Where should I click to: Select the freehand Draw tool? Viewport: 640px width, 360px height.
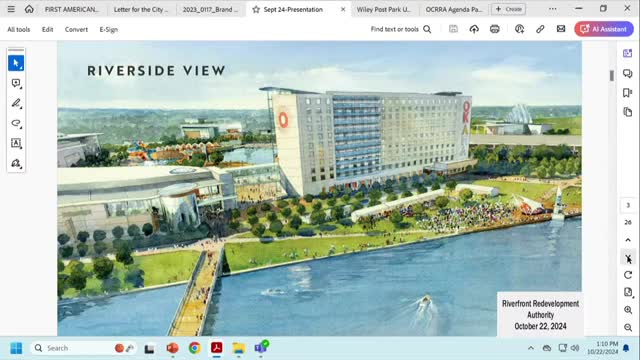[x=16, y=123]
